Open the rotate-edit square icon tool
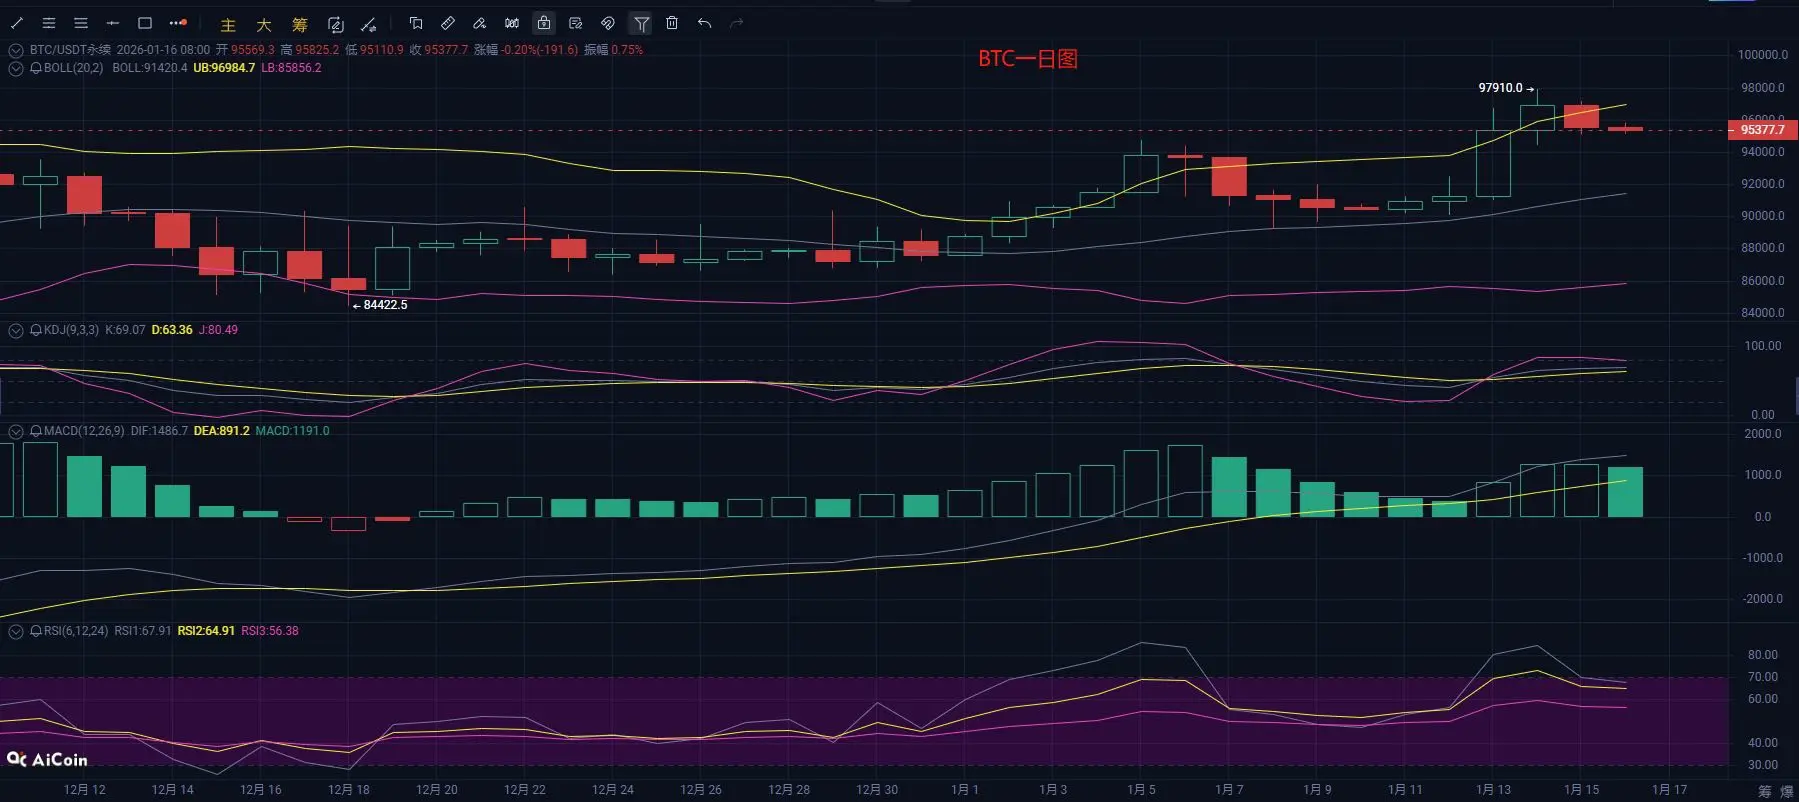 click(x=336, y=24)
